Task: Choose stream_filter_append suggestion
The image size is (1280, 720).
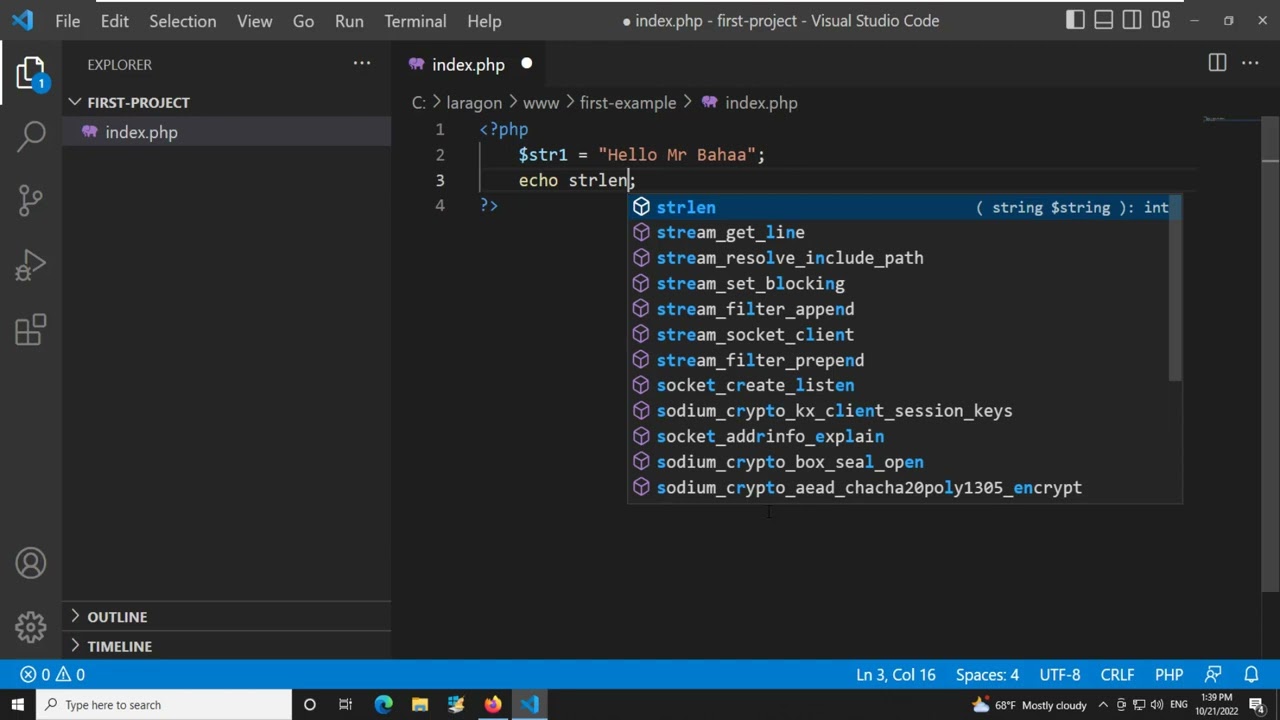Action: point(898,309)
